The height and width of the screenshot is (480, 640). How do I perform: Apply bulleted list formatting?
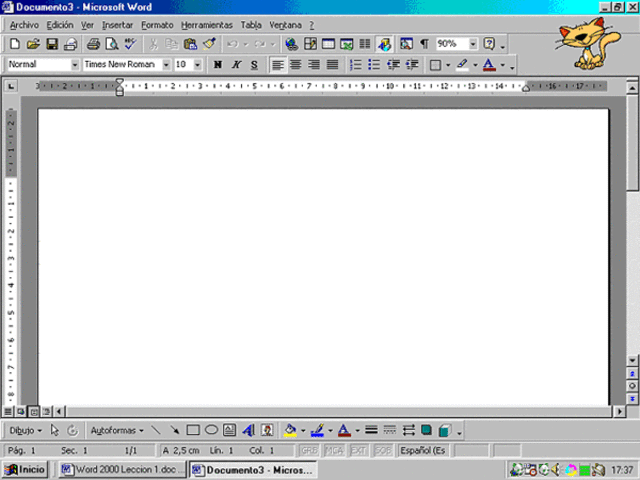374,64
